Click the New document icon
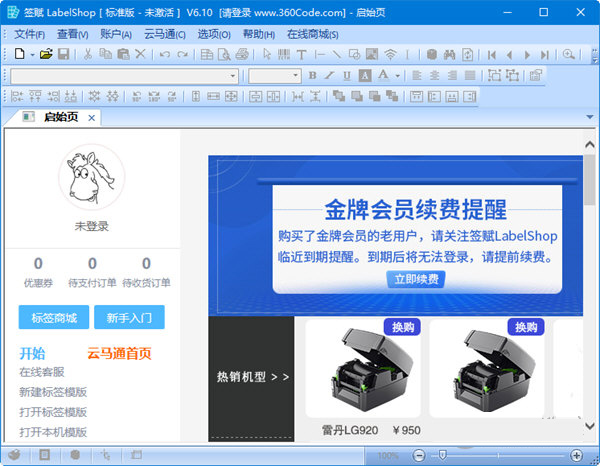The image size is (600, 466). (19, 54)
